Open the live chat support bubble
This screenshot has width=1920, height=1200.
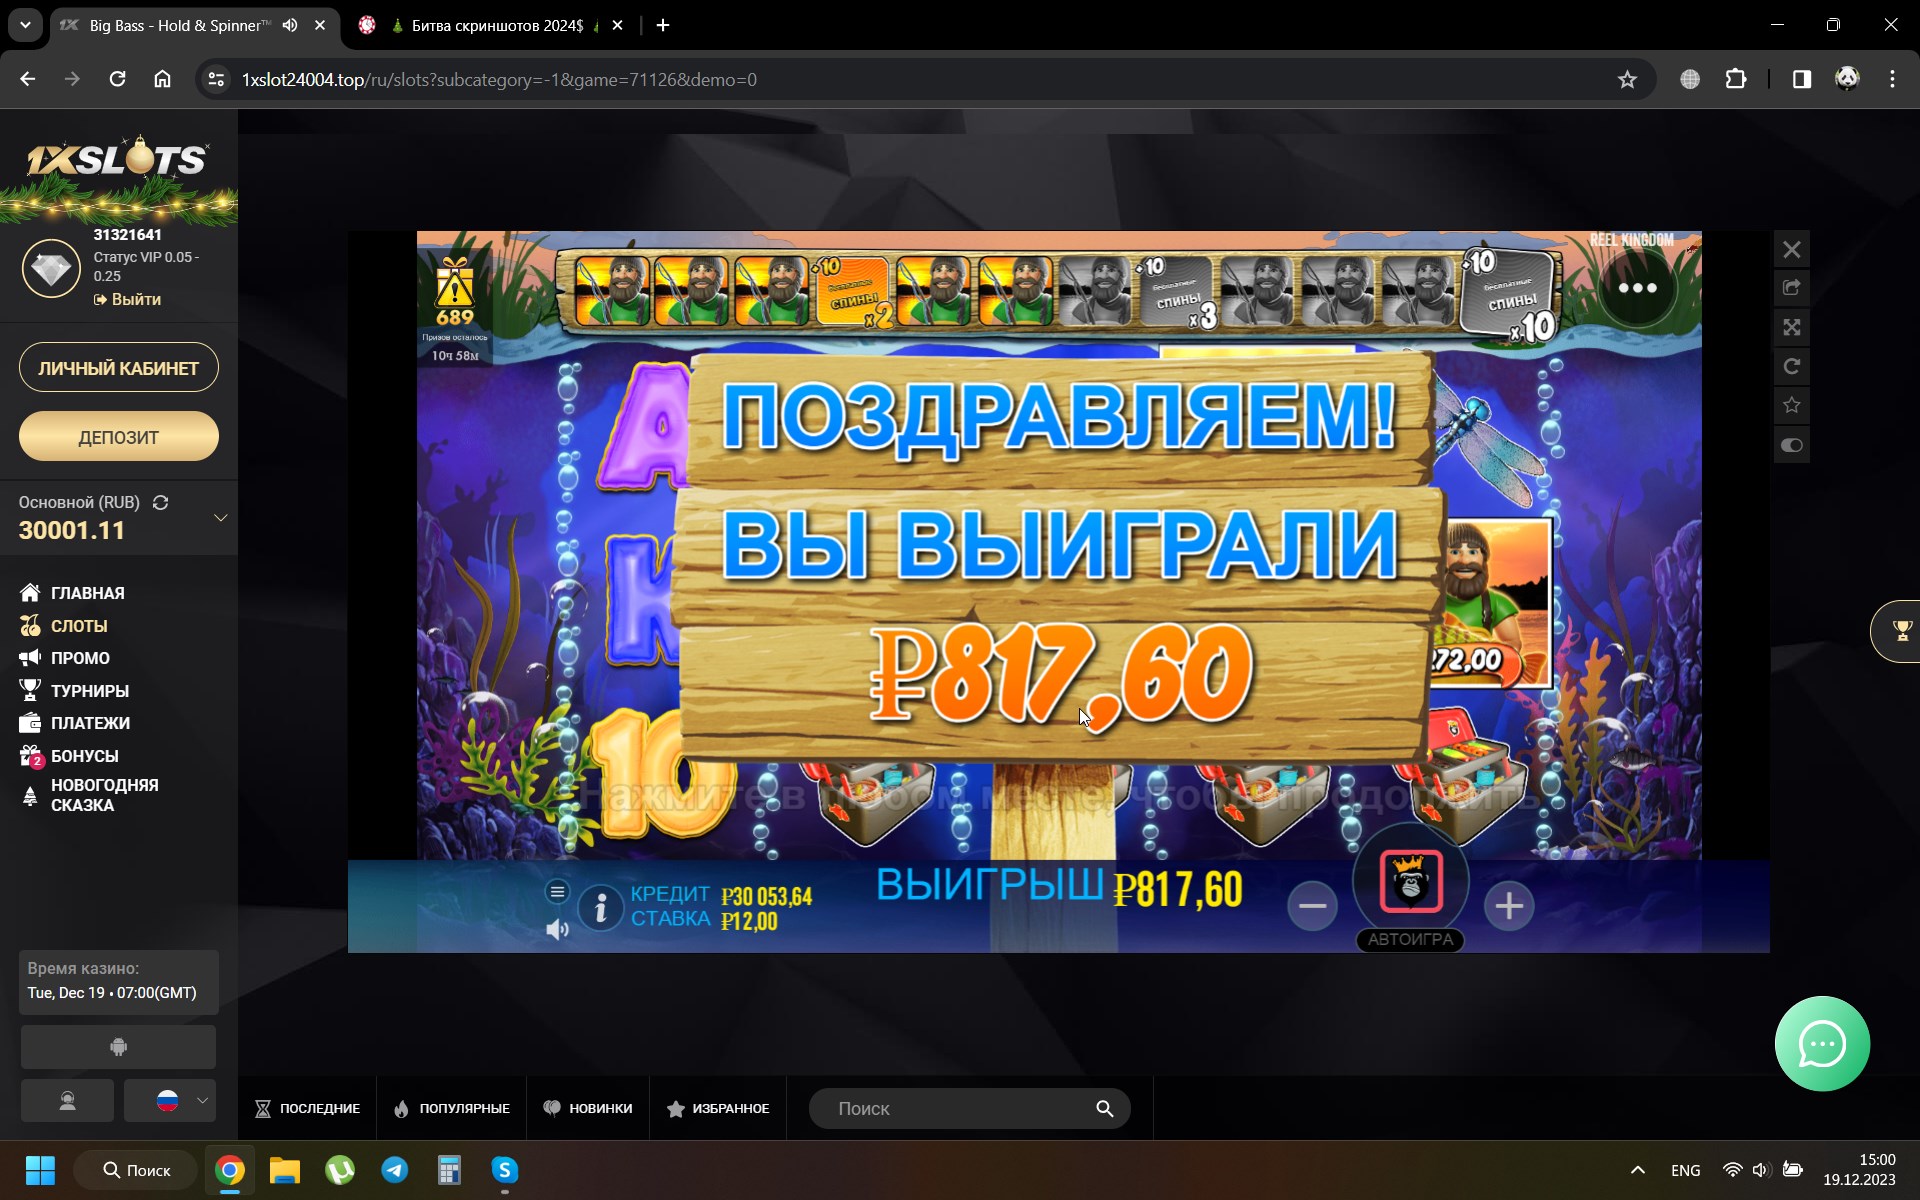[x=1821, y=1044]
